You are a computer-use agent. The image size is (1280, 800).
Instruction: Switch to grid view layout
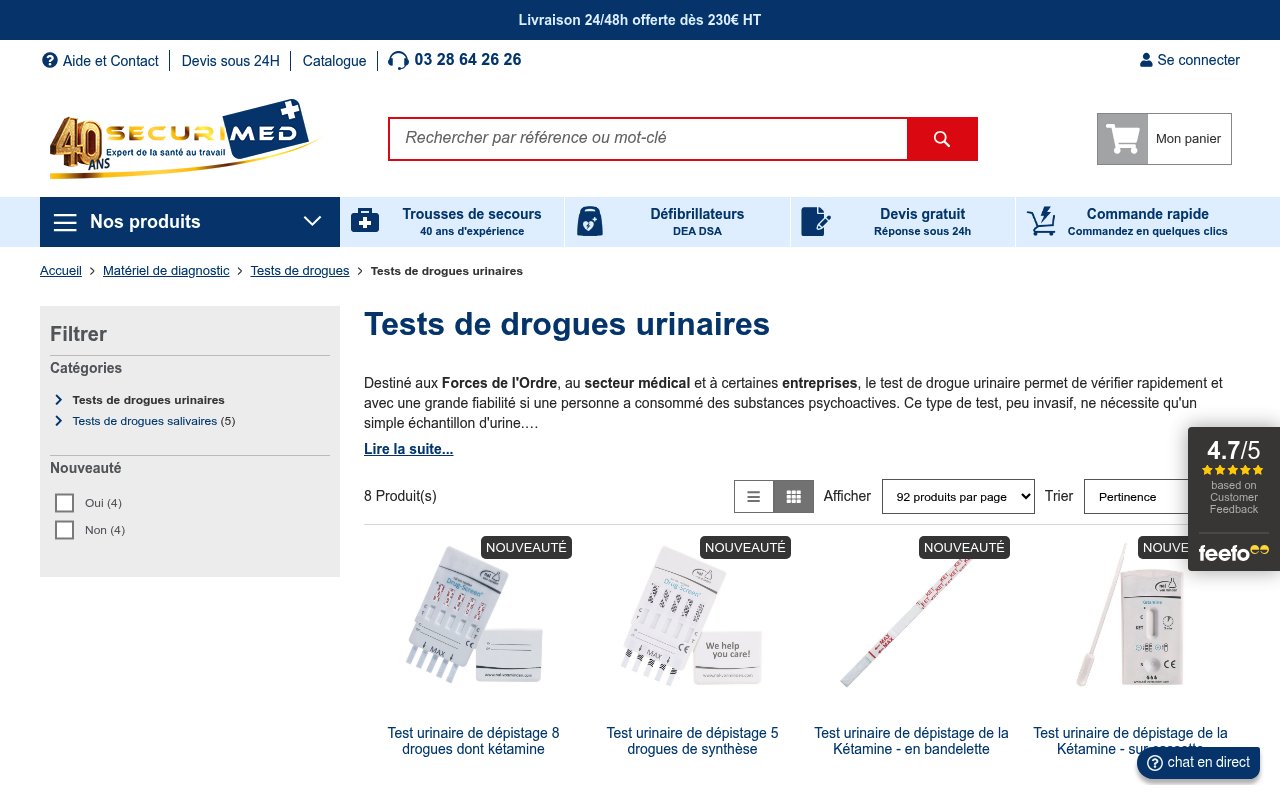click(x=794, y=496)
